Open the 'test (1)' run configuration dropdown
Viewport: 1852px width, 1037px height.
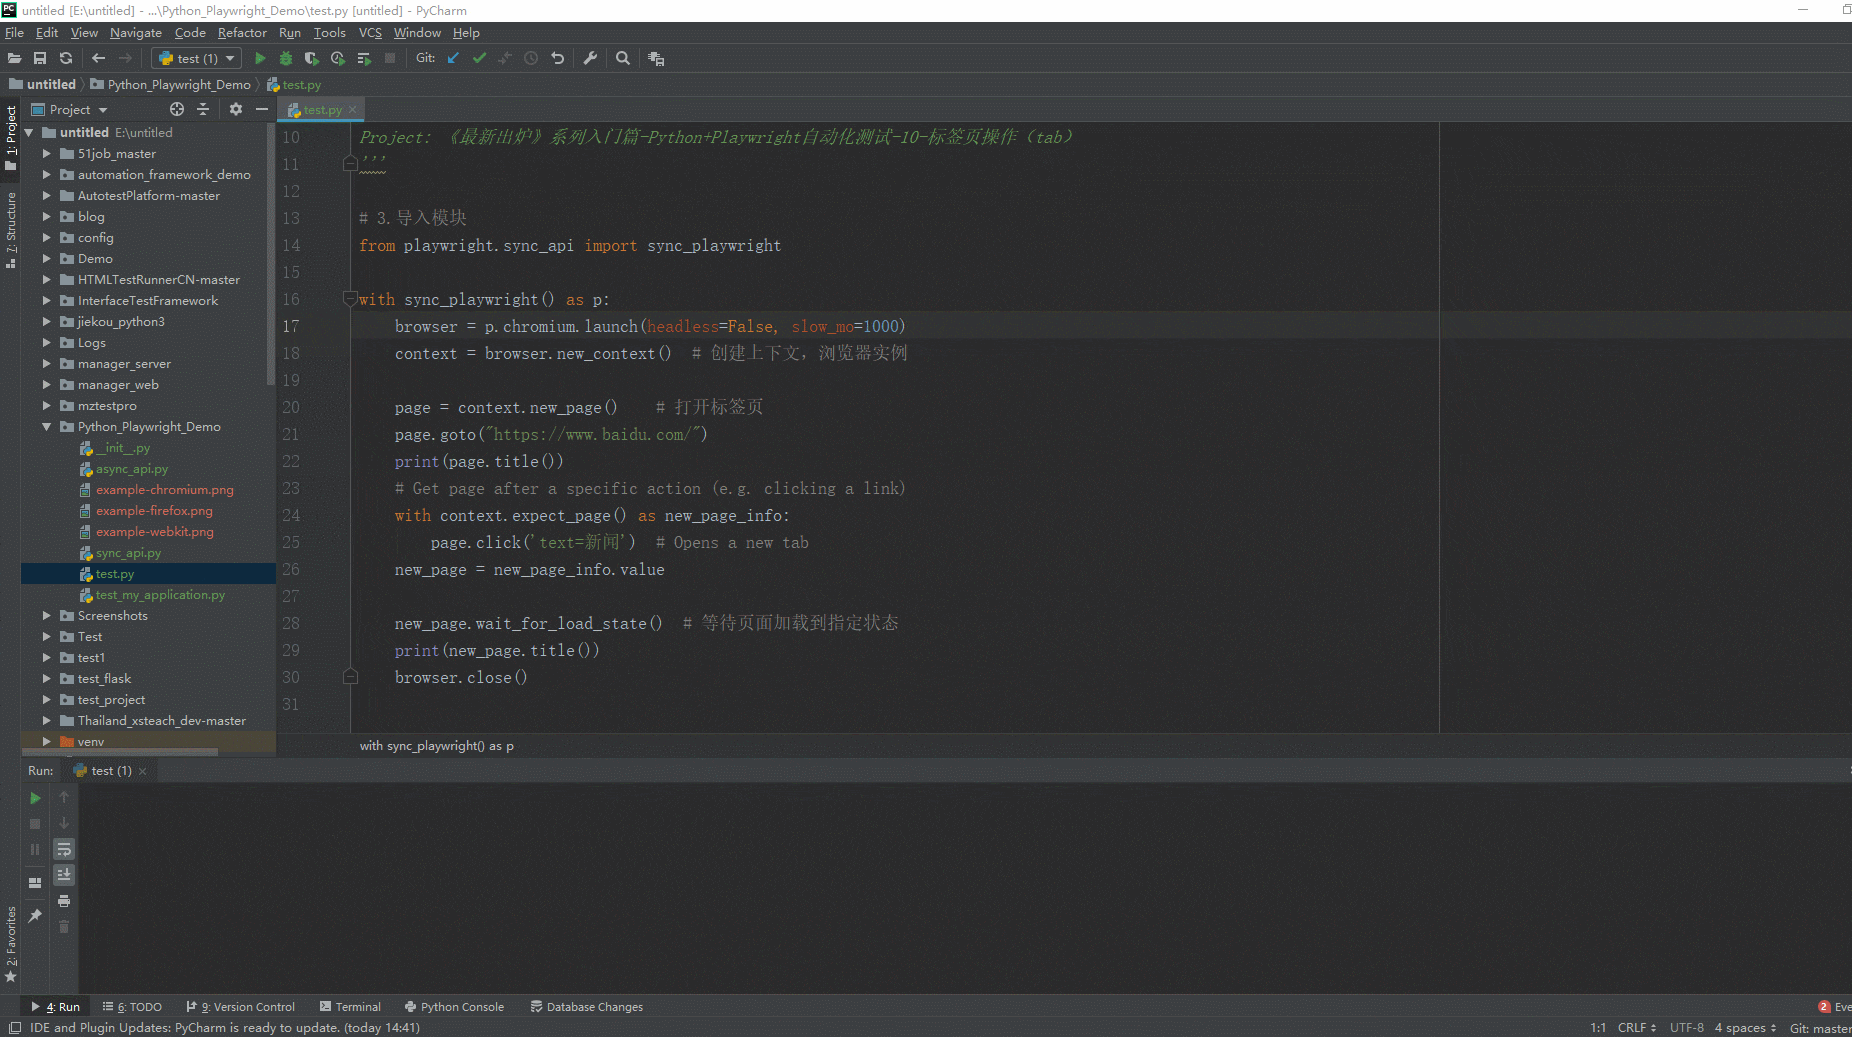196,58
